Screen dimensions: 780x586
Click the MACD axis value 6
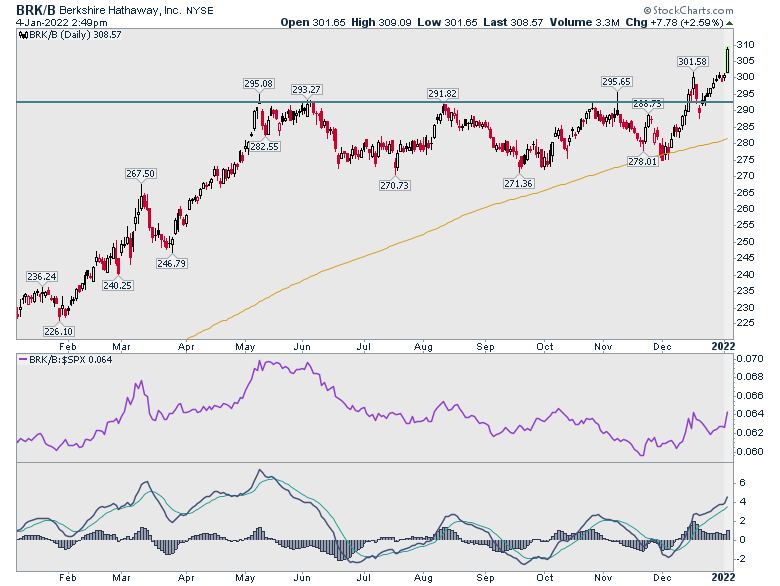(742, 483)
